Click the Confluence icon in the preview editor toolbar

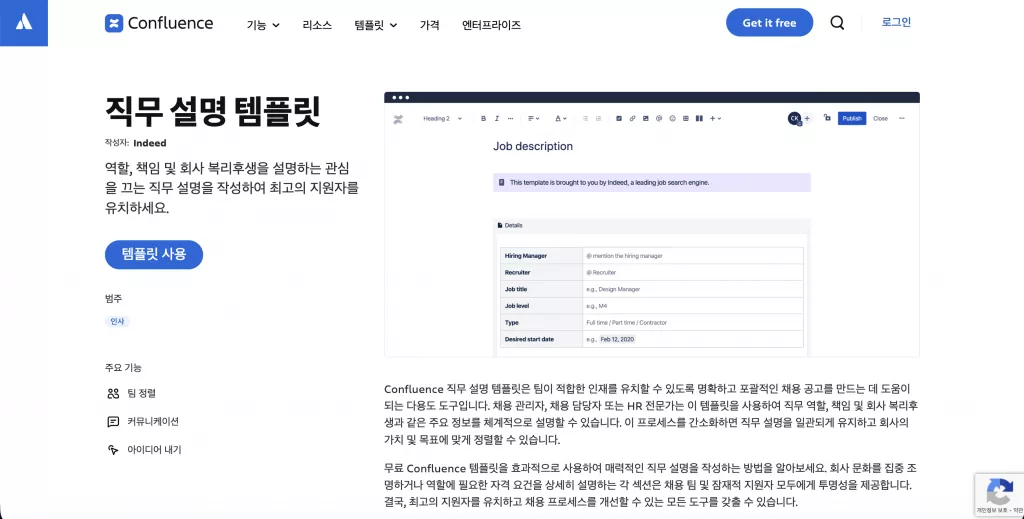(398, 119)
